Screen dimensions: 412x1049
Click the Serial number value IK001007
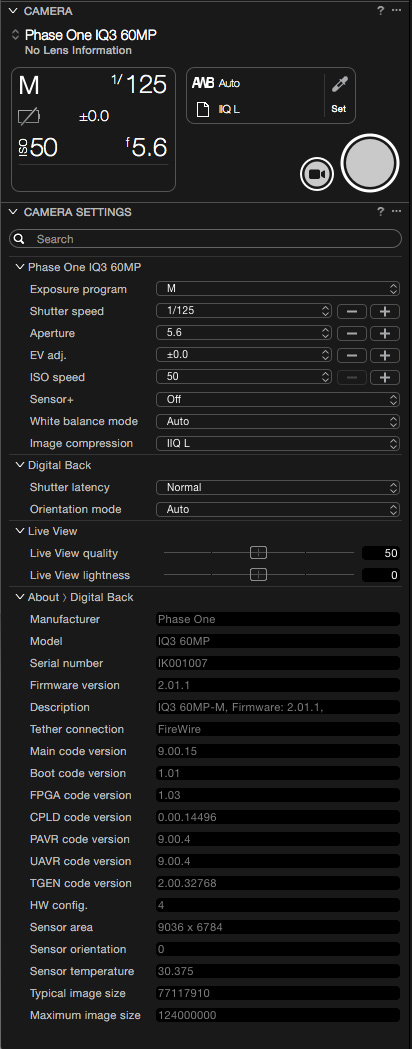tap(278, 664)
